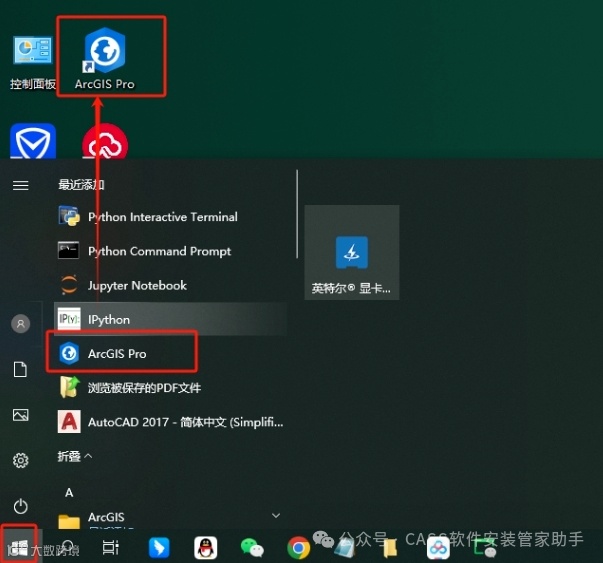
Task: Open the ArcGIS folder in app list
Action: [x=170, y=518]
